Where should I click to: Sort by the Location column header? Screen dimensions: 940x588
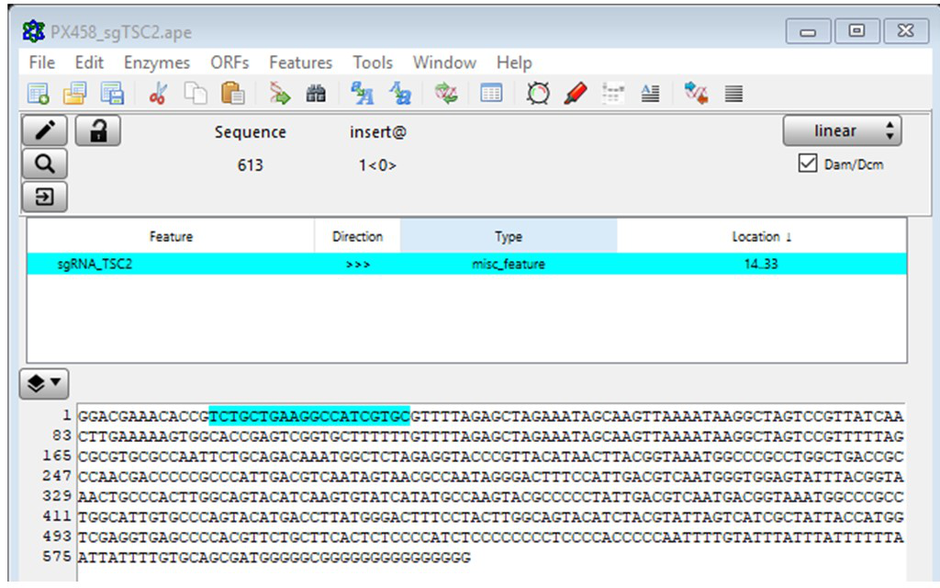tap(761, 237)
